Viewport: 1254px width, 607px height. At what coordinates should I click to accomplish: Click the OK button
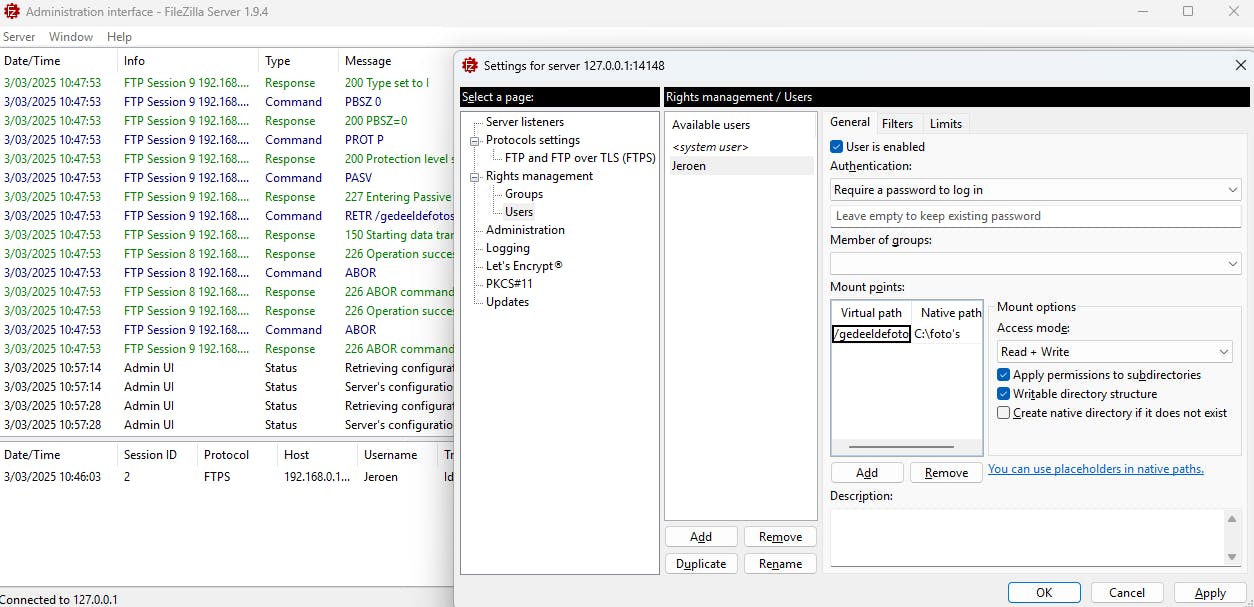pyautogui.click(x=1044, y=593)
